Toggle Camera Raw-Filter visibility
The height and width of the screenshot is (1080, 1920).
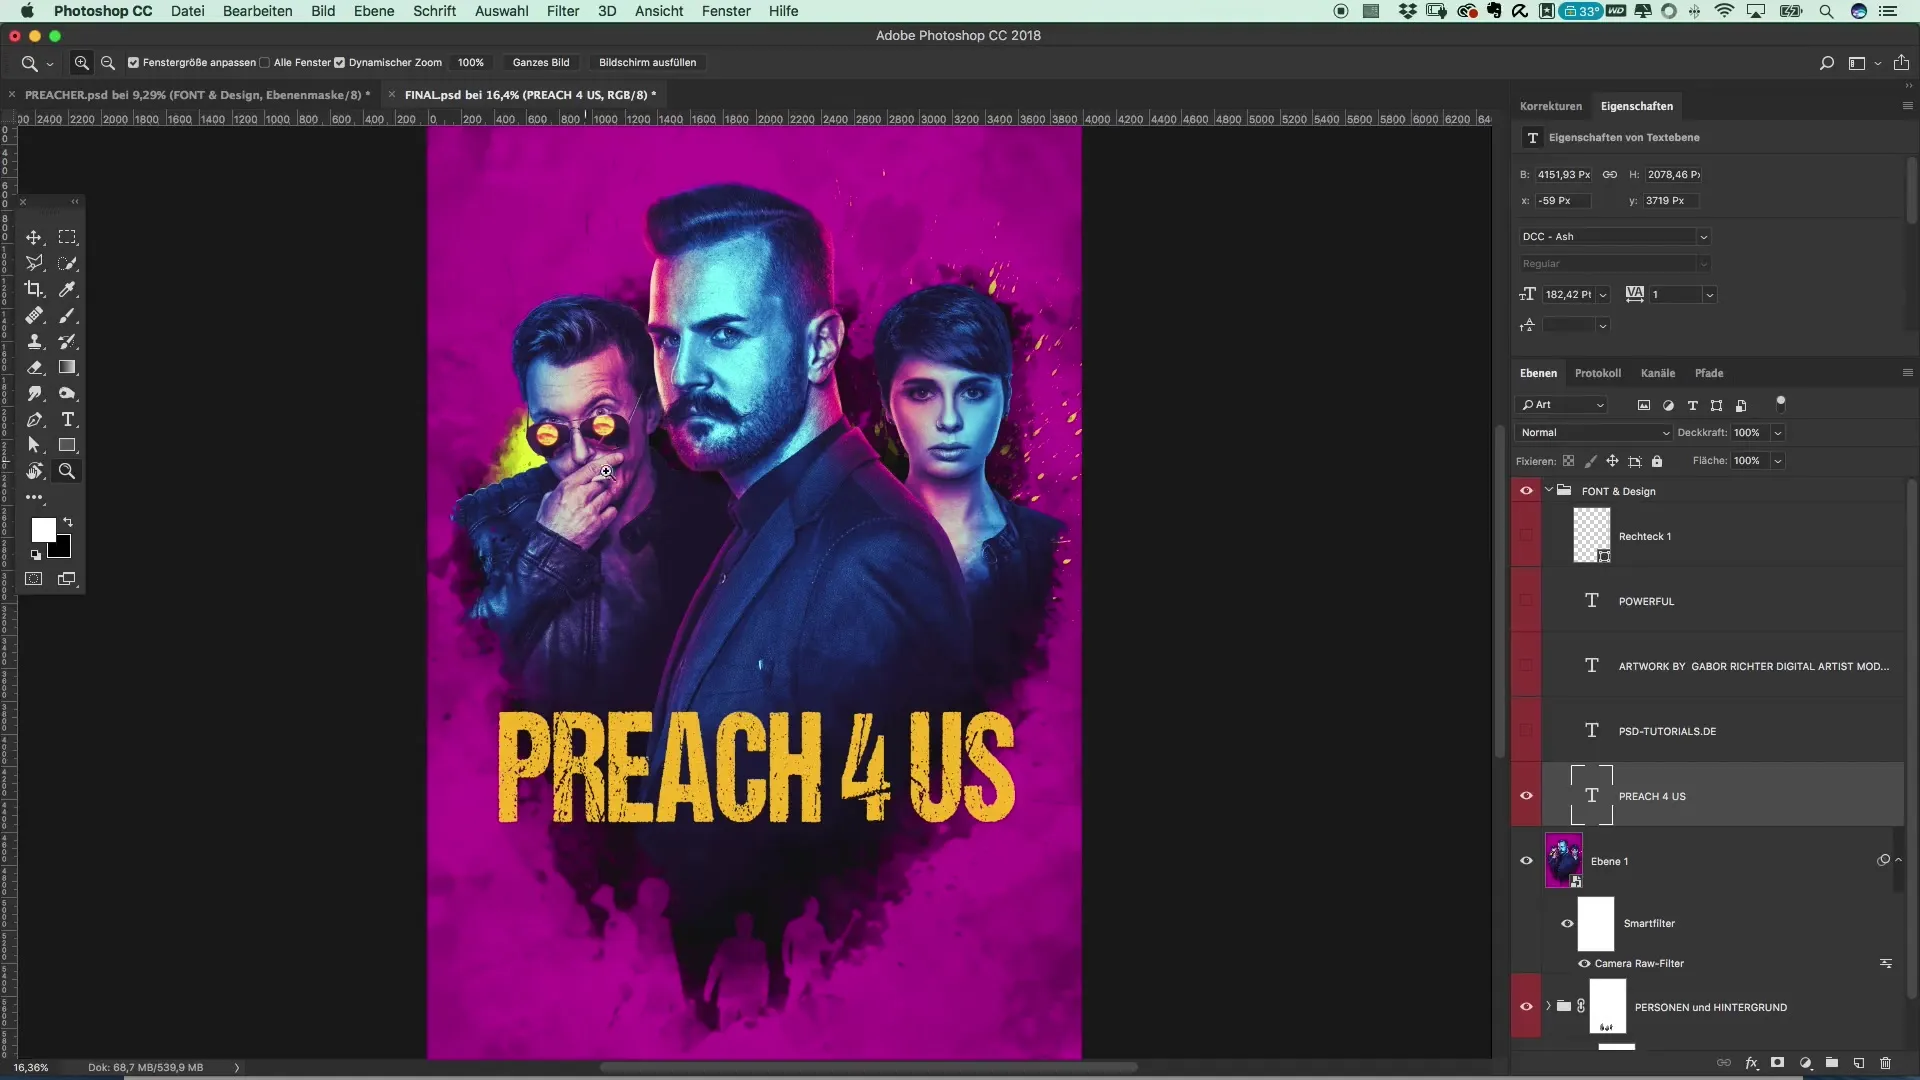click(1584, 963)
